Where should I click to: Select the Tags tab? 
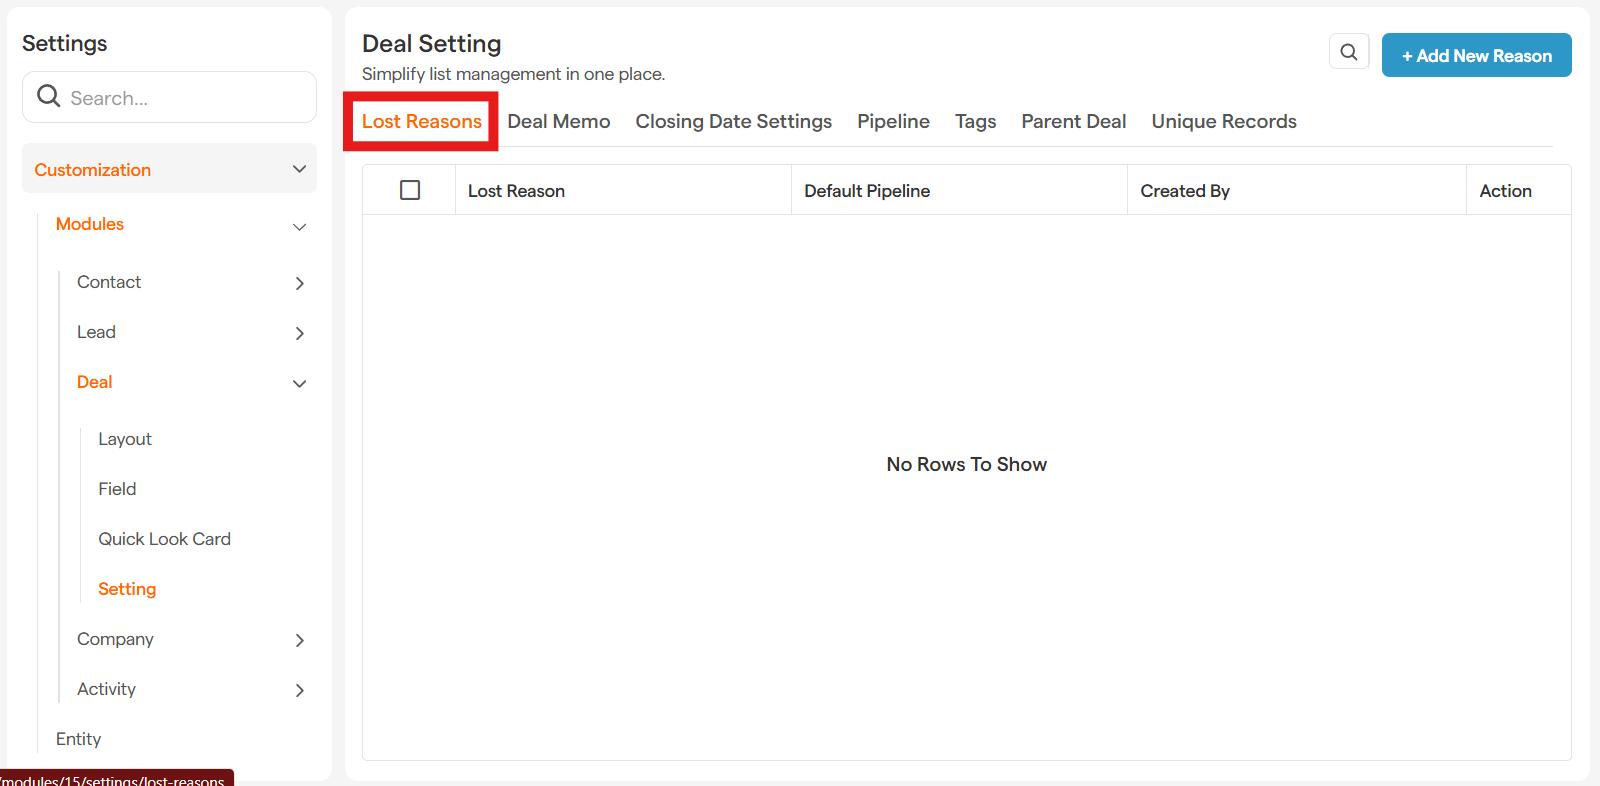coord(975,121)
